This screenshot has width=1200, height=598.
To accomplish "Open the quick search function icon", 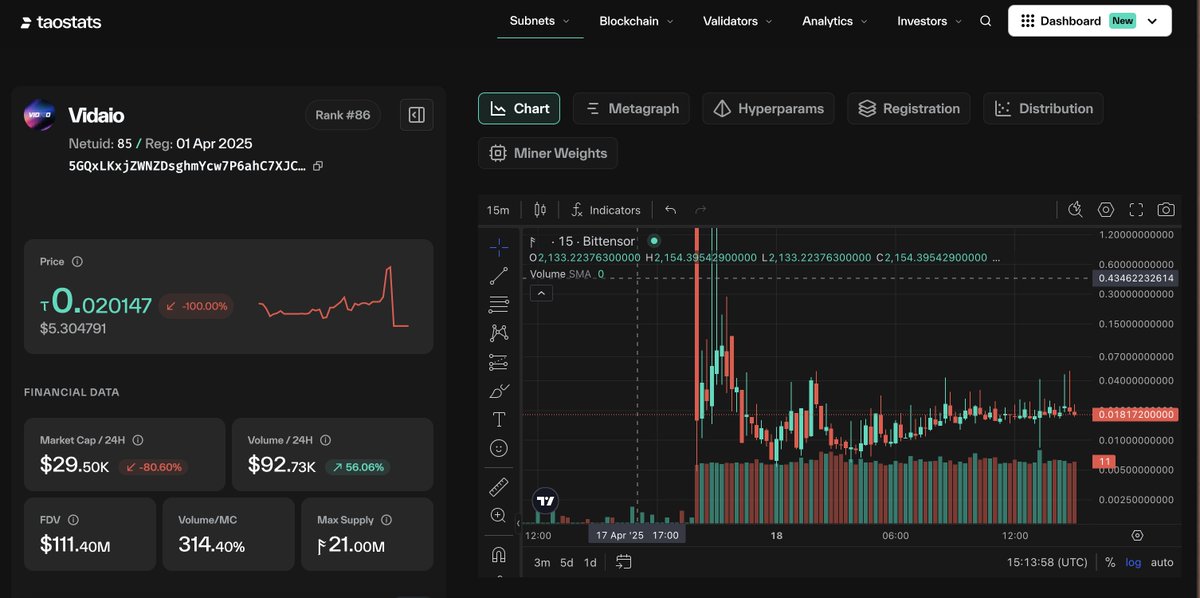I will 1076,210.
